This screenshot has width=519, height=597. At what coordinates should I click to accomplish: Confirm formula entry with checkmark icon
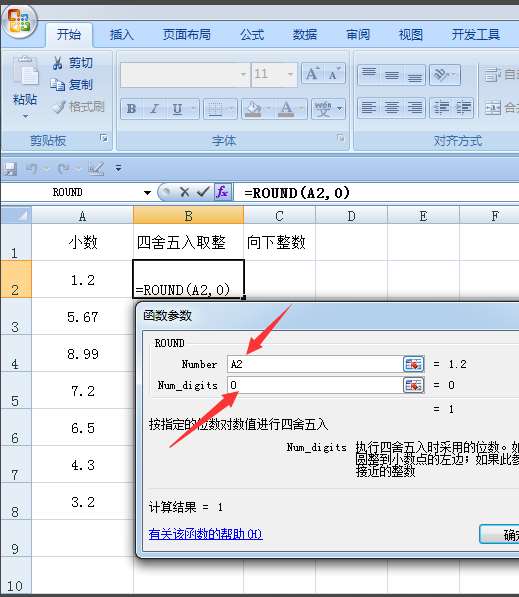[x=203, y=192]
